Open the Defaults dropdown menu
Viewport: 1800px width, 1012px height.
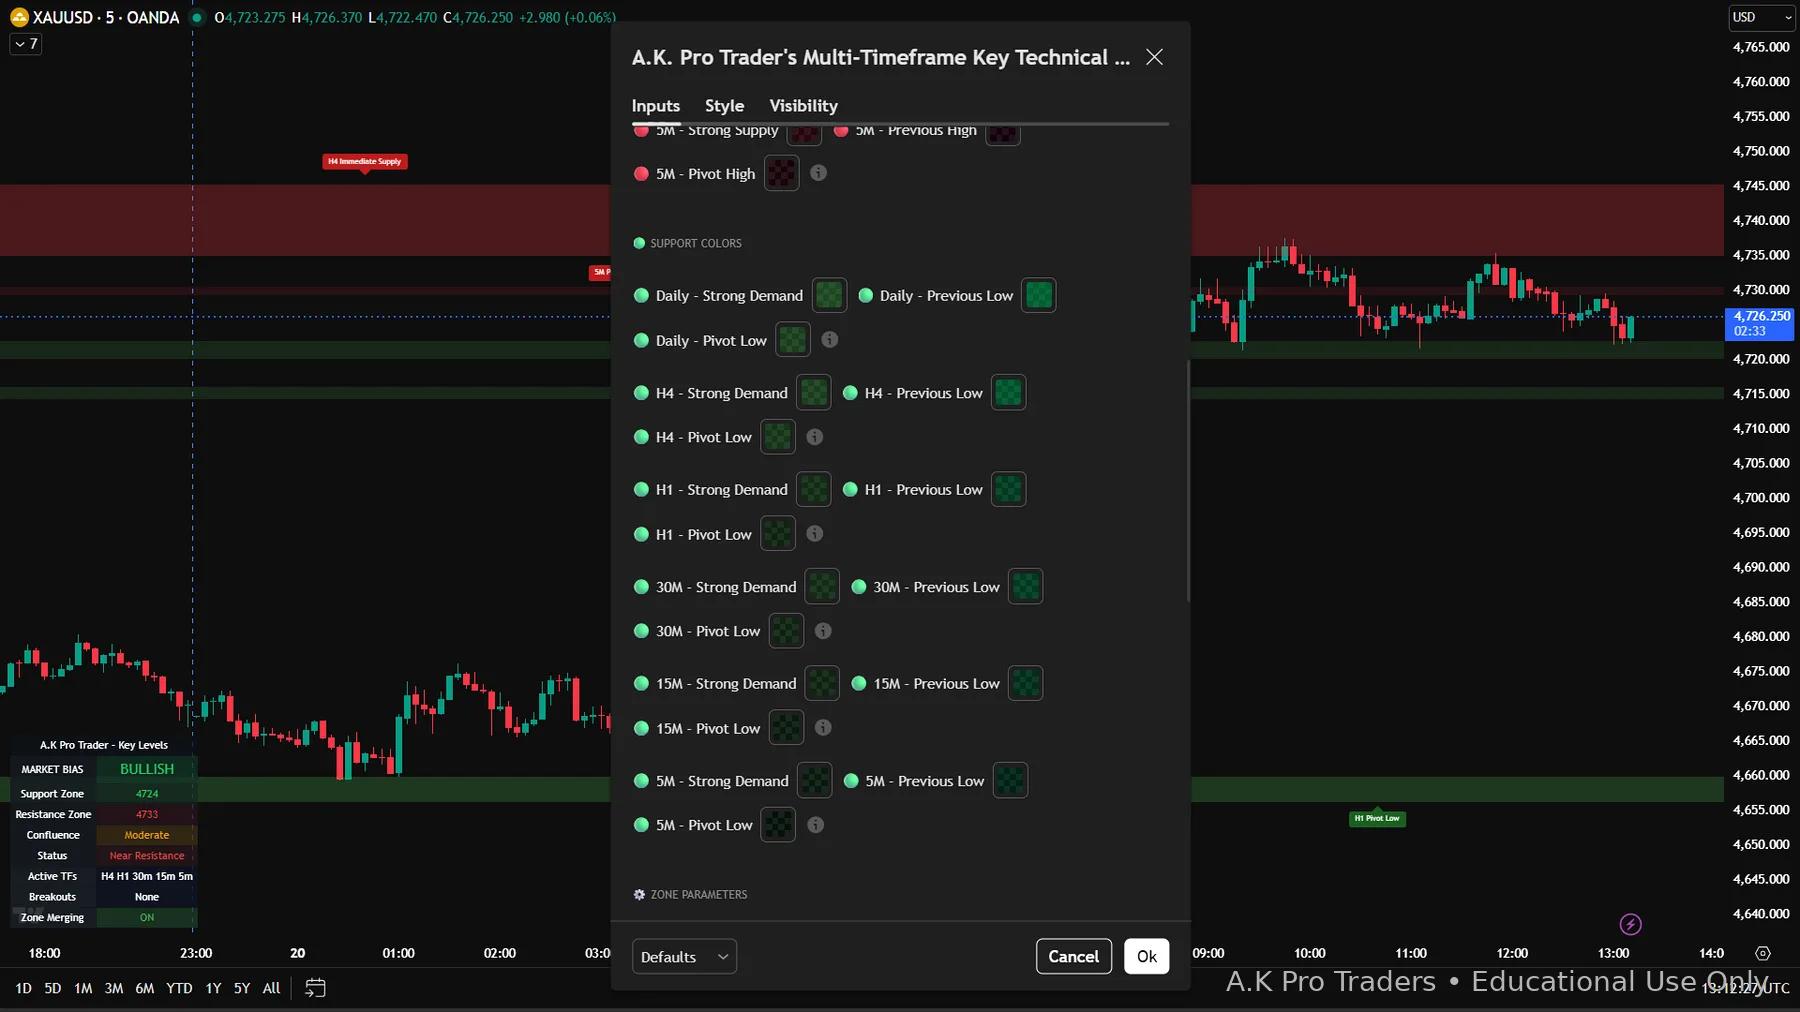[683, 956]
